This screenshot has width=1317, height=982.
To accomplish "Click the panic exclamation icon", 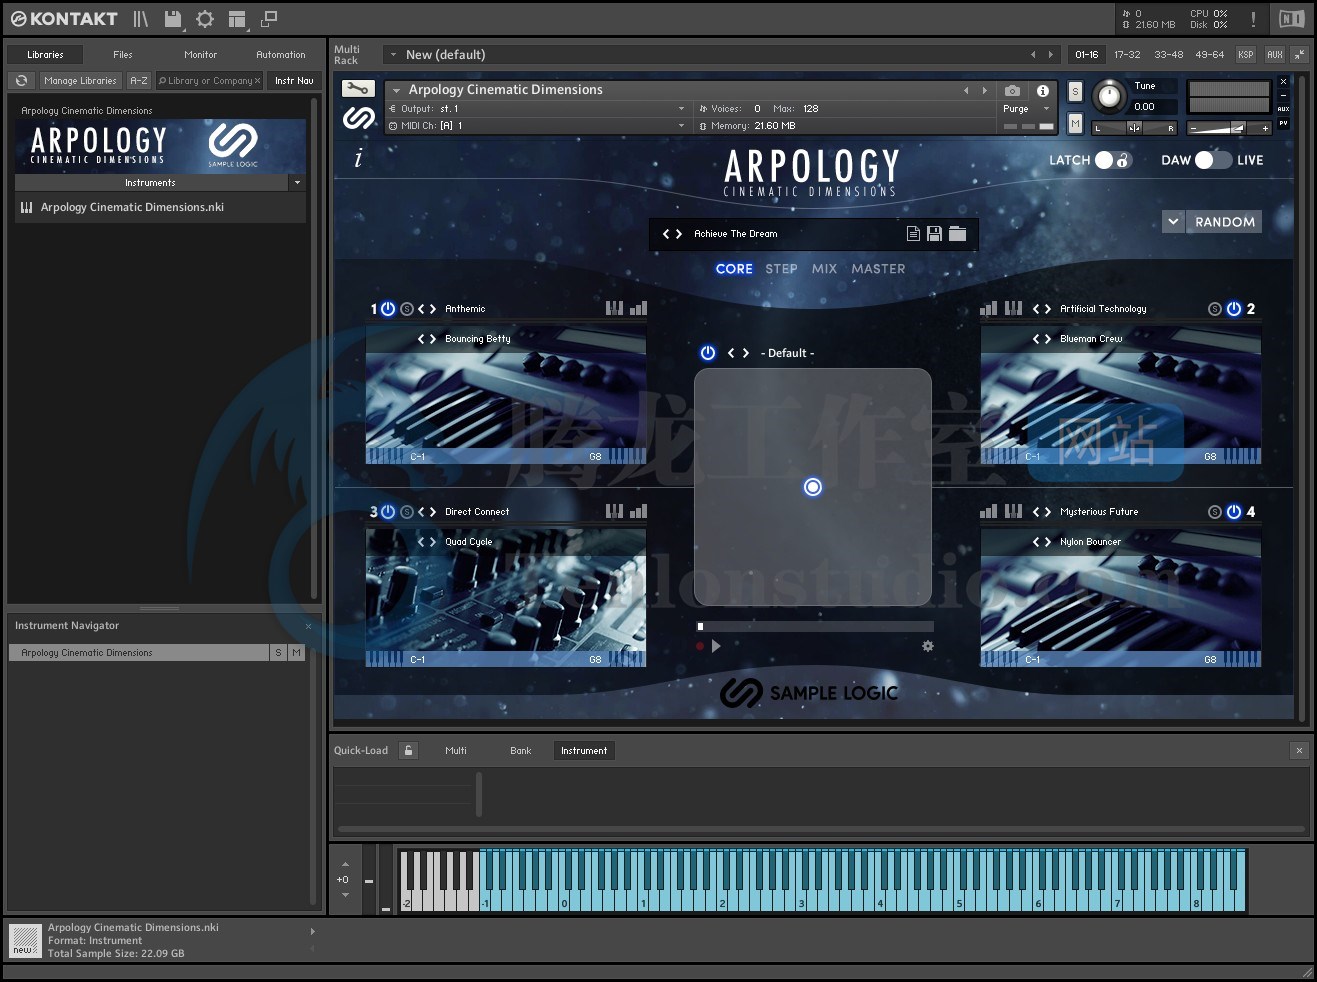I will 1253,19.
